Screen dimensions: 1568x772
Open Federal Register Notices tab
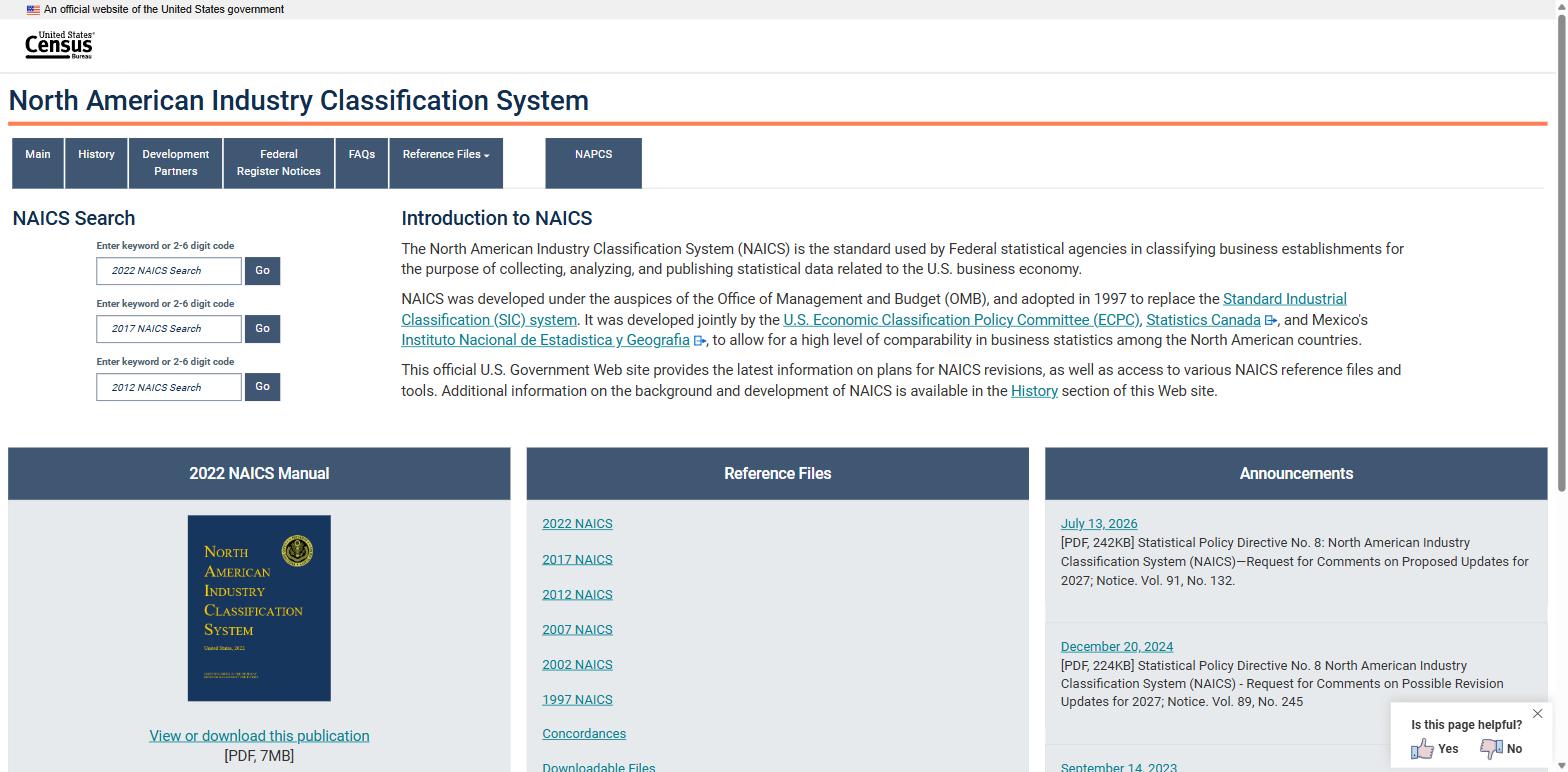tap(278, 163)
